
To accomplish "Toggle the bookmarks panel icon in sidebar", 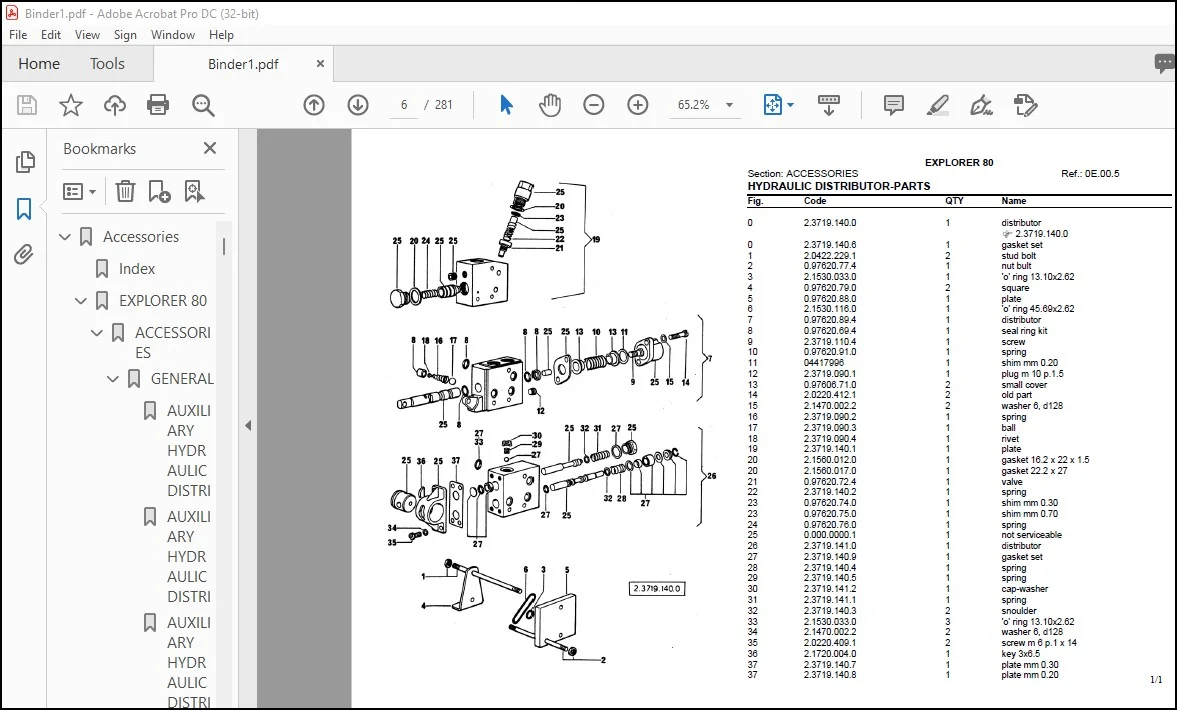I will click(x=24, y=209).
